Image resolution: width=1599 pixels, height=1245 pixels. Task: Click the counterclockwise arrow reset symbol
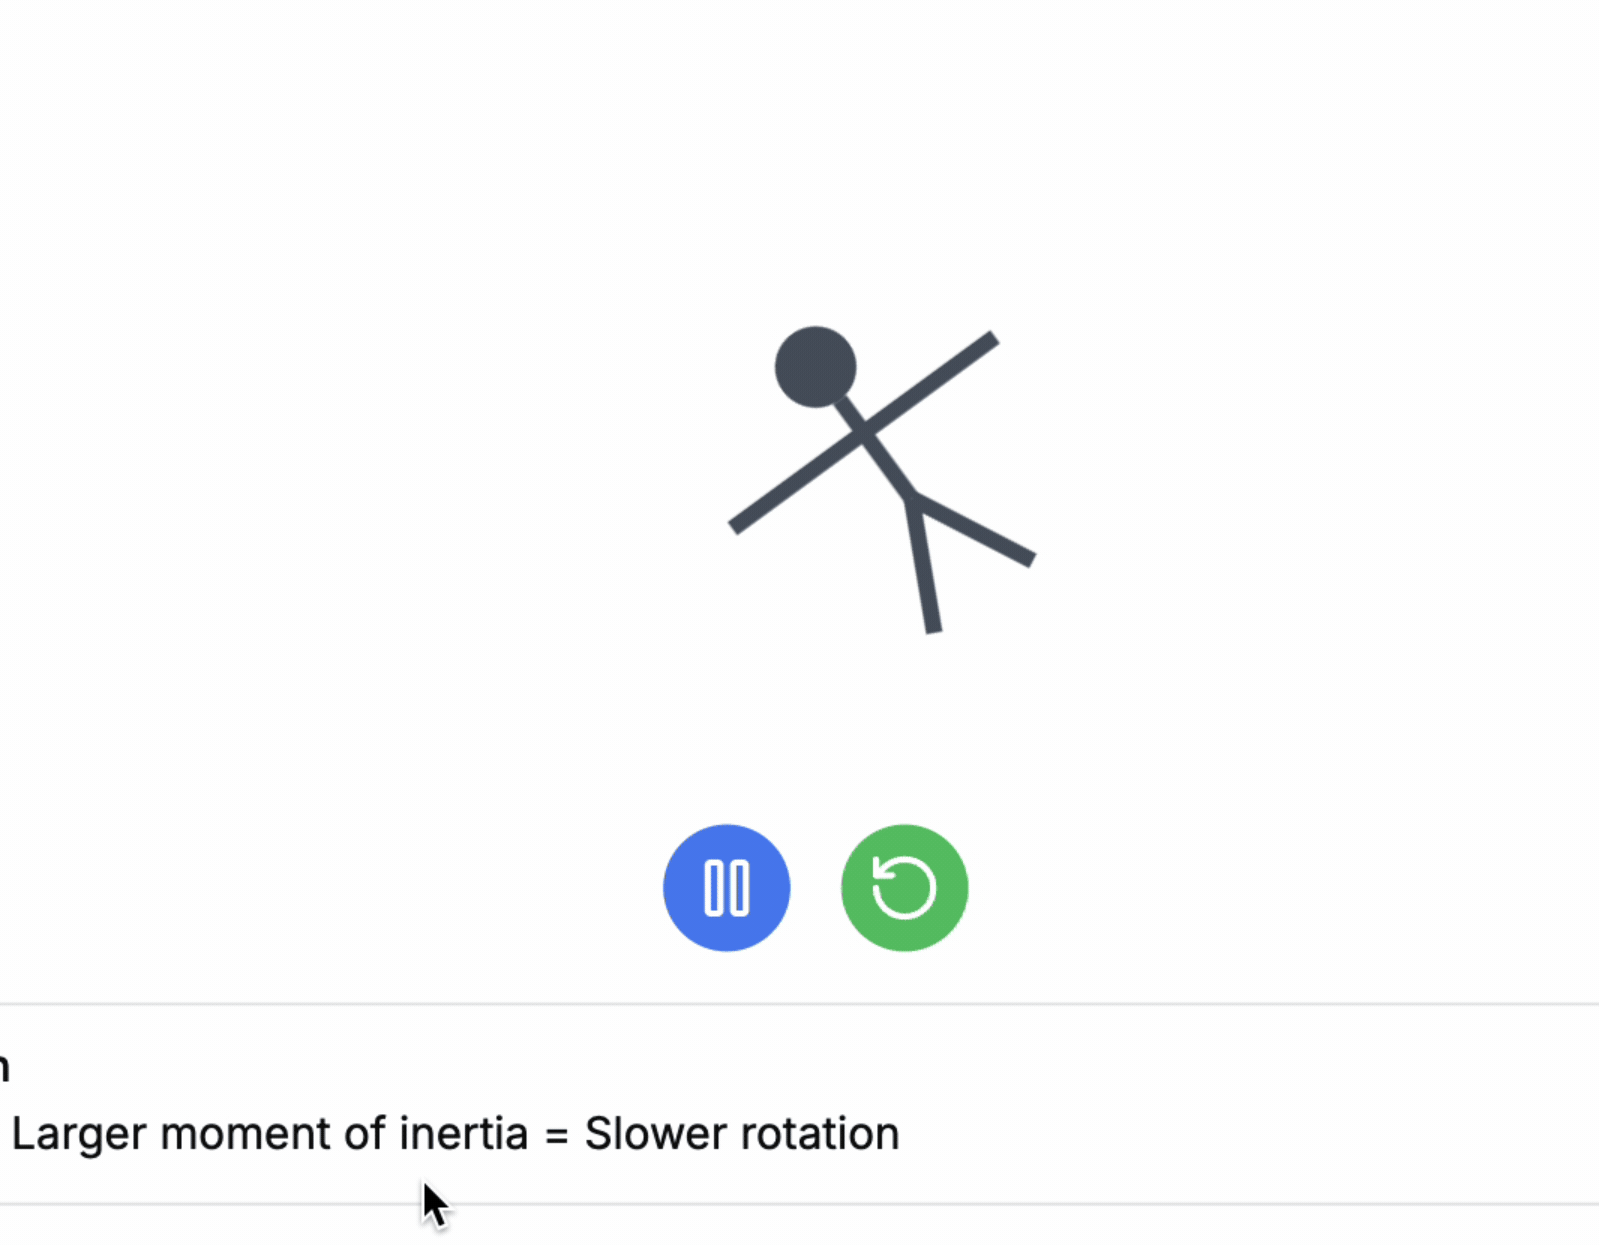pos(902,887)
